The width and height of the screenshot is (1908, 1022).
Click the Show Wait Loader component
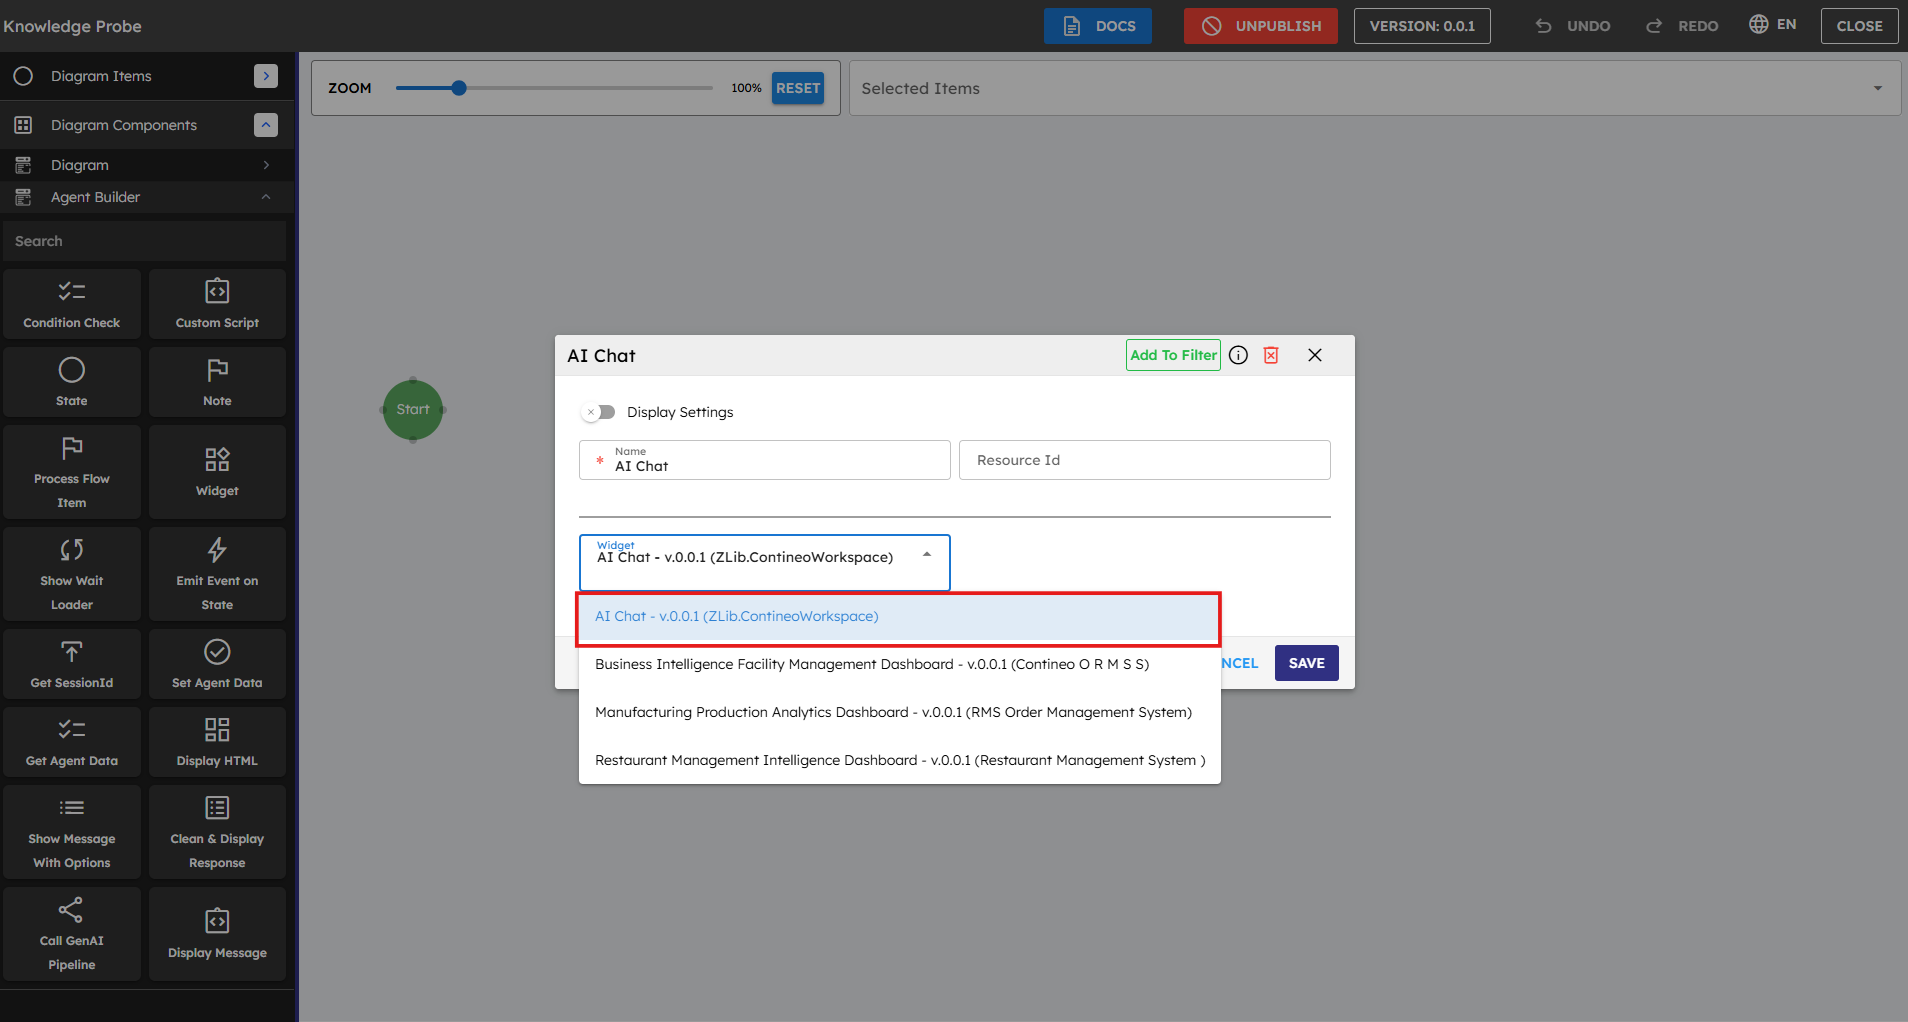pyautogui.click(x=72, y=574)
